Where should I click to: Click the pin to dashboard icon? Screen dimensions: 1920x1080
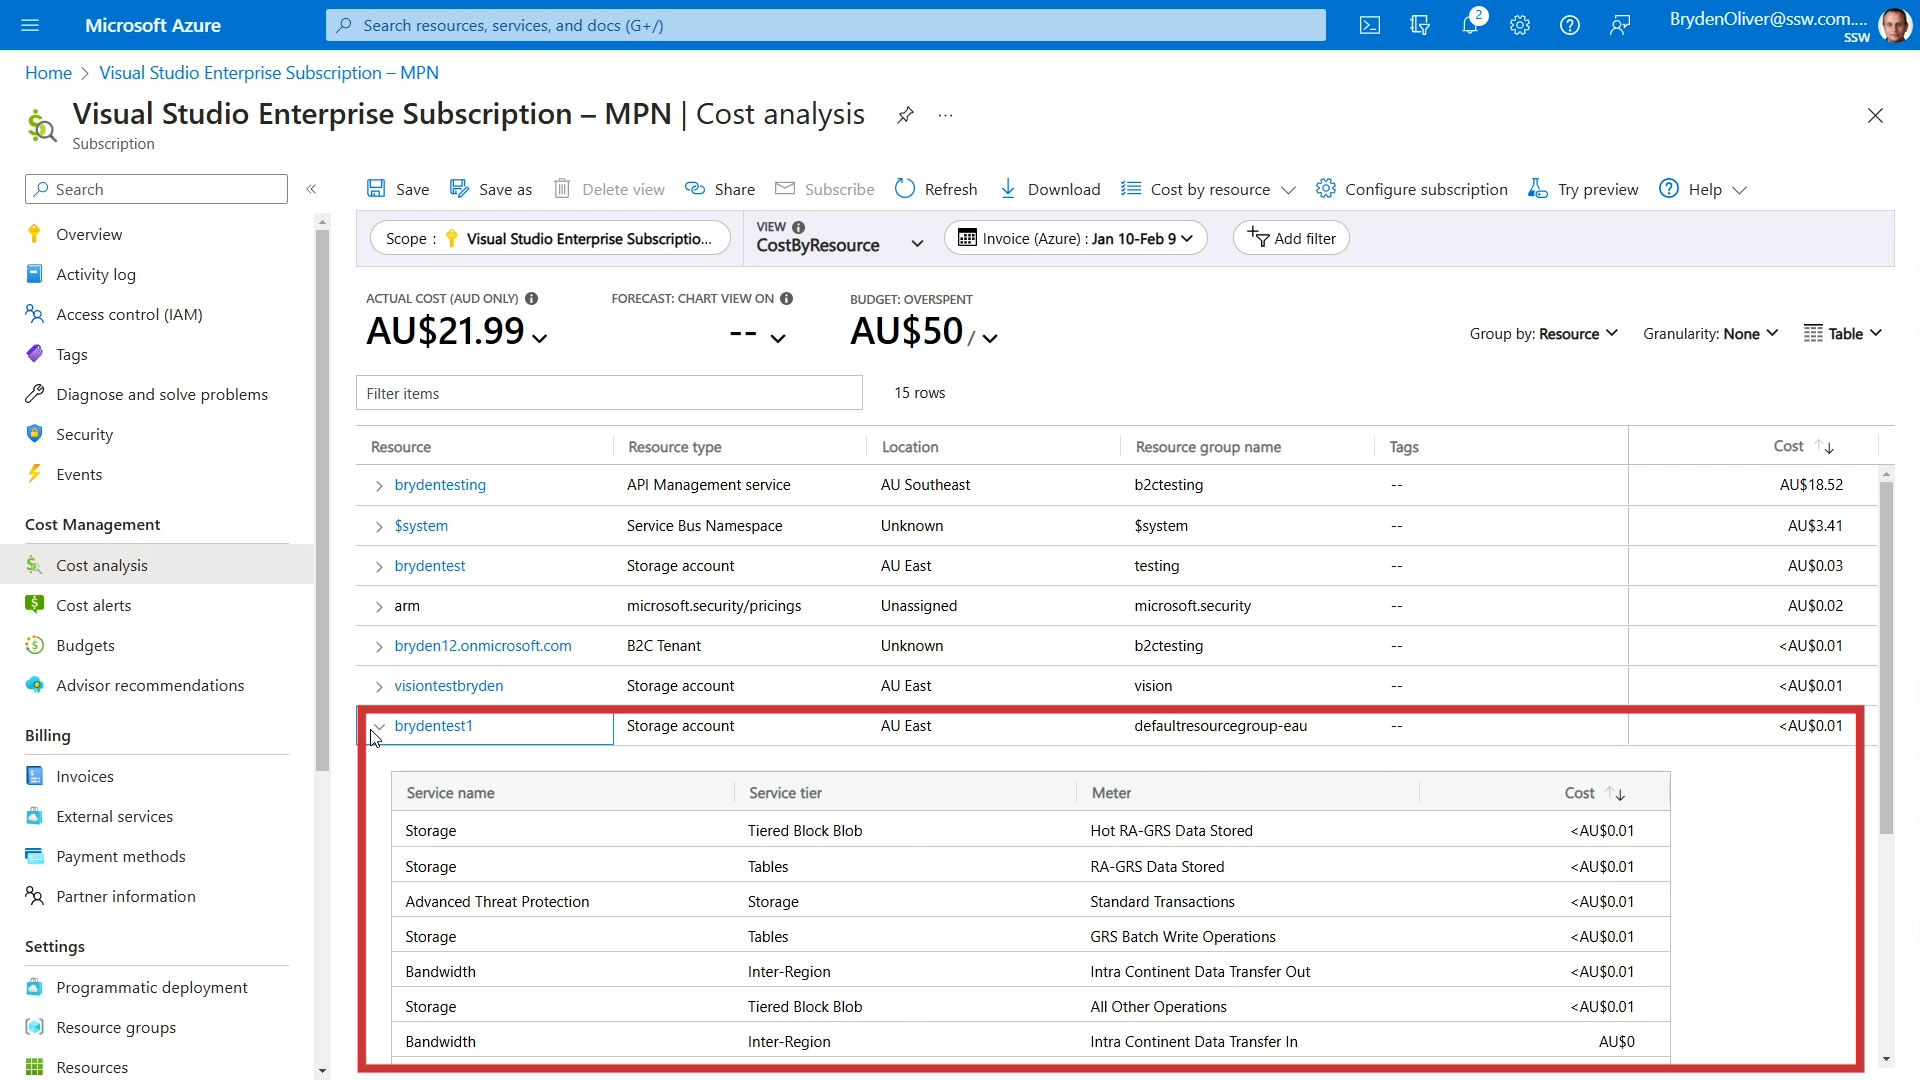905,115
